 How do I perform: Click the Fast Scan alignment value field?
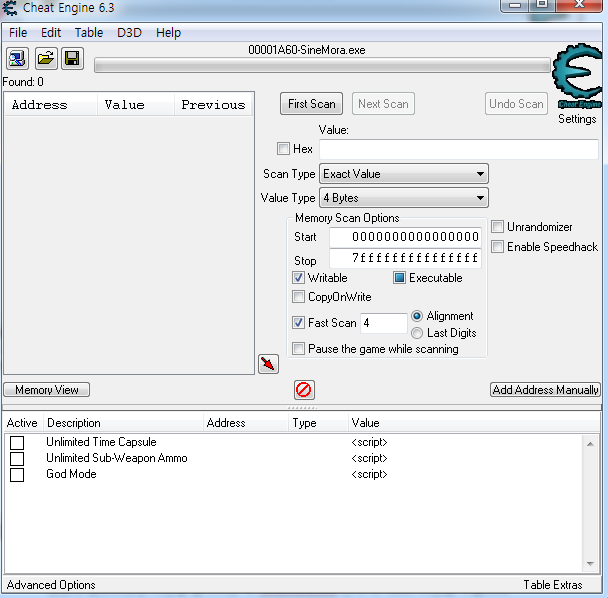tap(383, 323)
